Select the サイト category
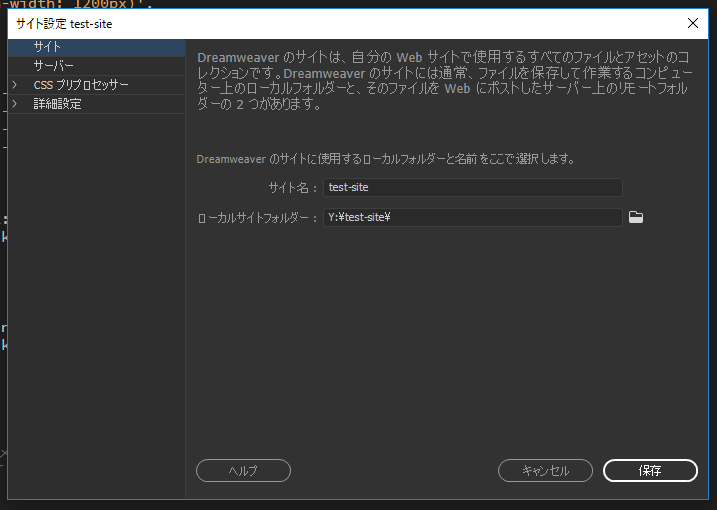Viewport: 717px width, 510px height. pyautogui.click(x=96, y=47)
